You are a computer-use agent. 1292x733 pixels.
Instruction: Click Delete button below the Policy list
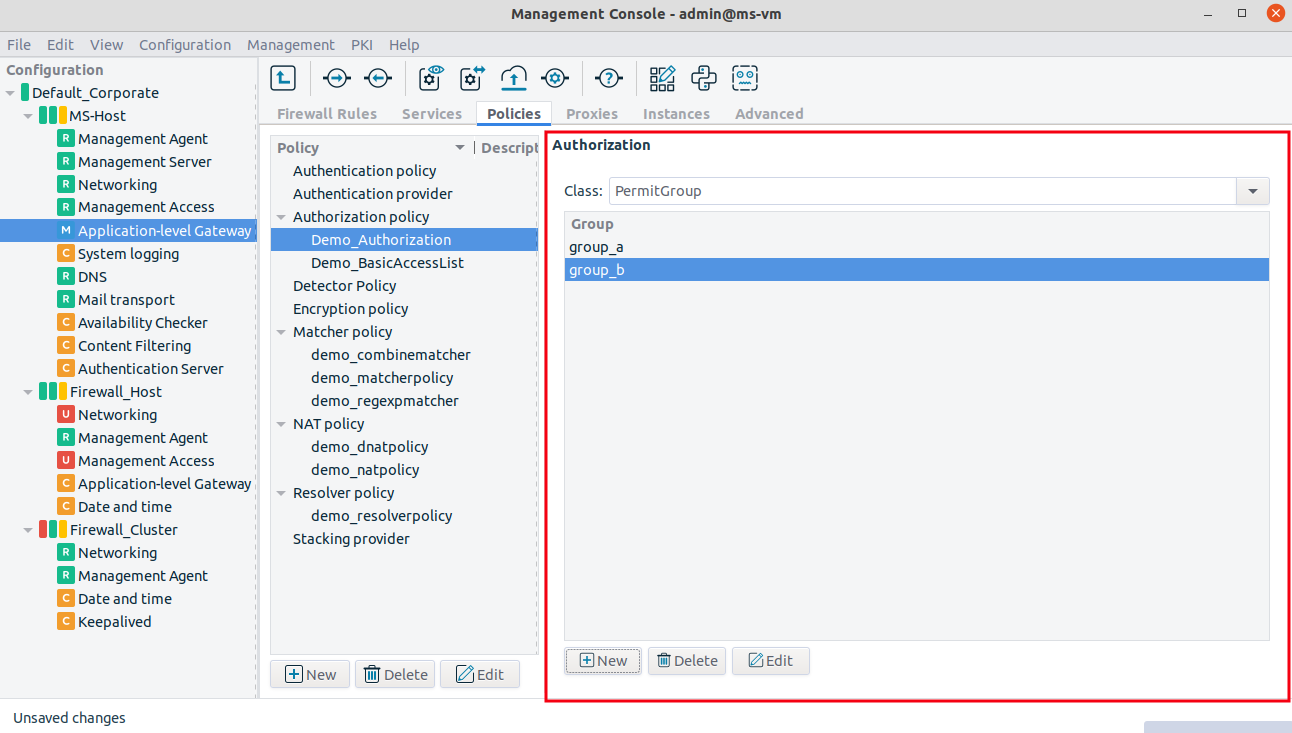[x=395, y=674]
